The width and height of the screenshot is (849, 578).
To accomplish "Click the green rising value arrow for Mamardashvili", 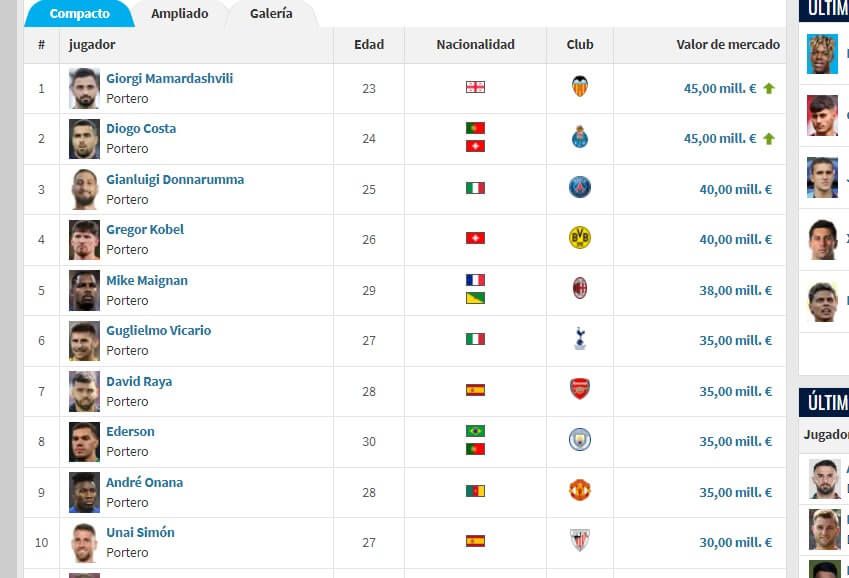I will 769,88.
